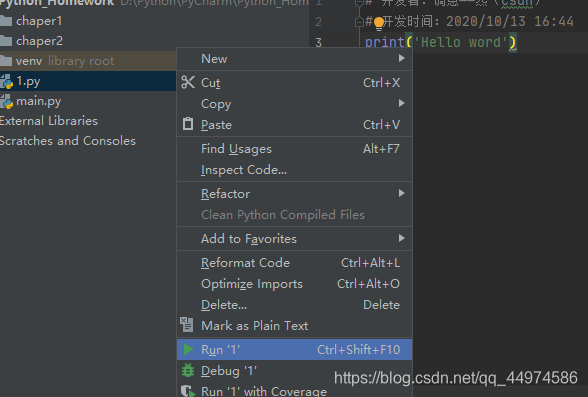The height and width of the screenshot is (397, 588).
Task: Click the chaper1 folder icon
Action: pos(6,21)
